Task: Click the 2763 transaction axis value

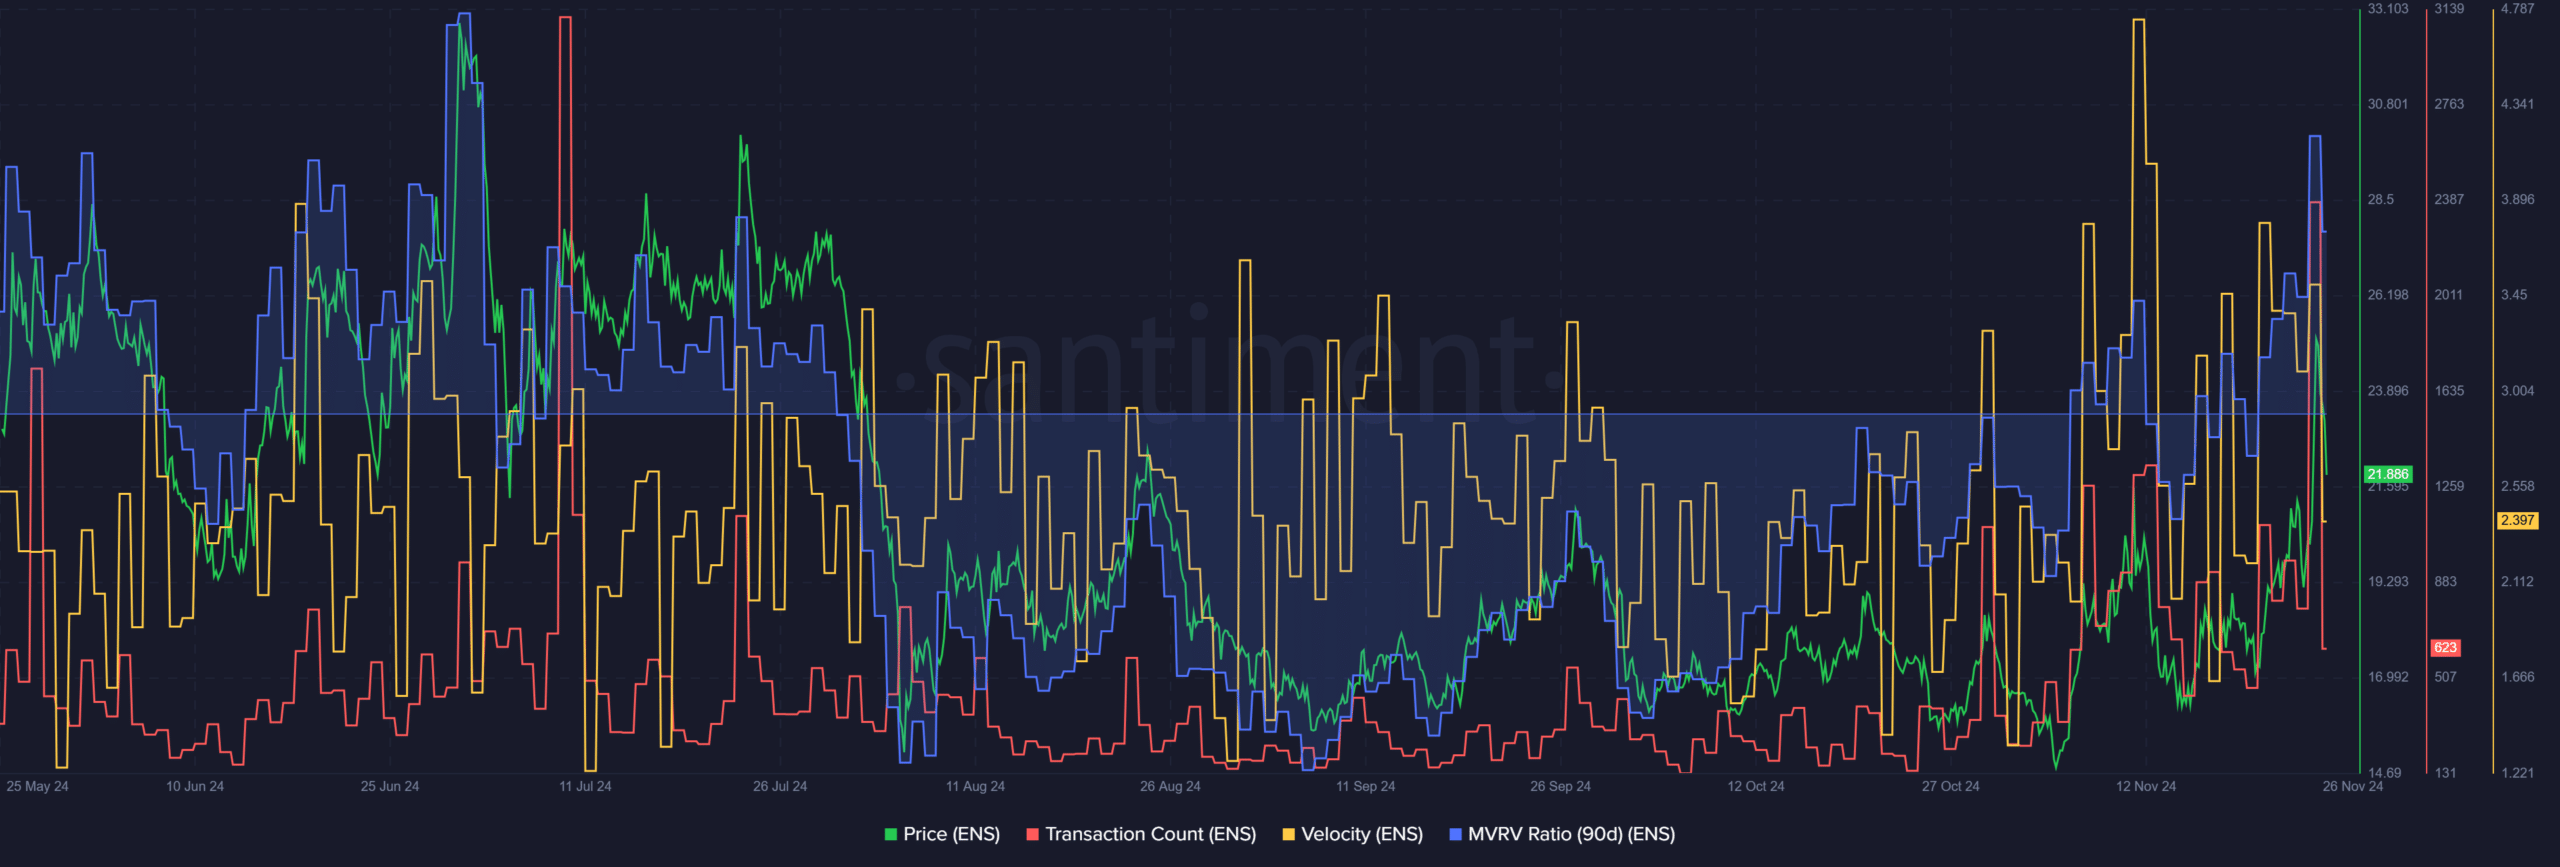Action: 2449,104
